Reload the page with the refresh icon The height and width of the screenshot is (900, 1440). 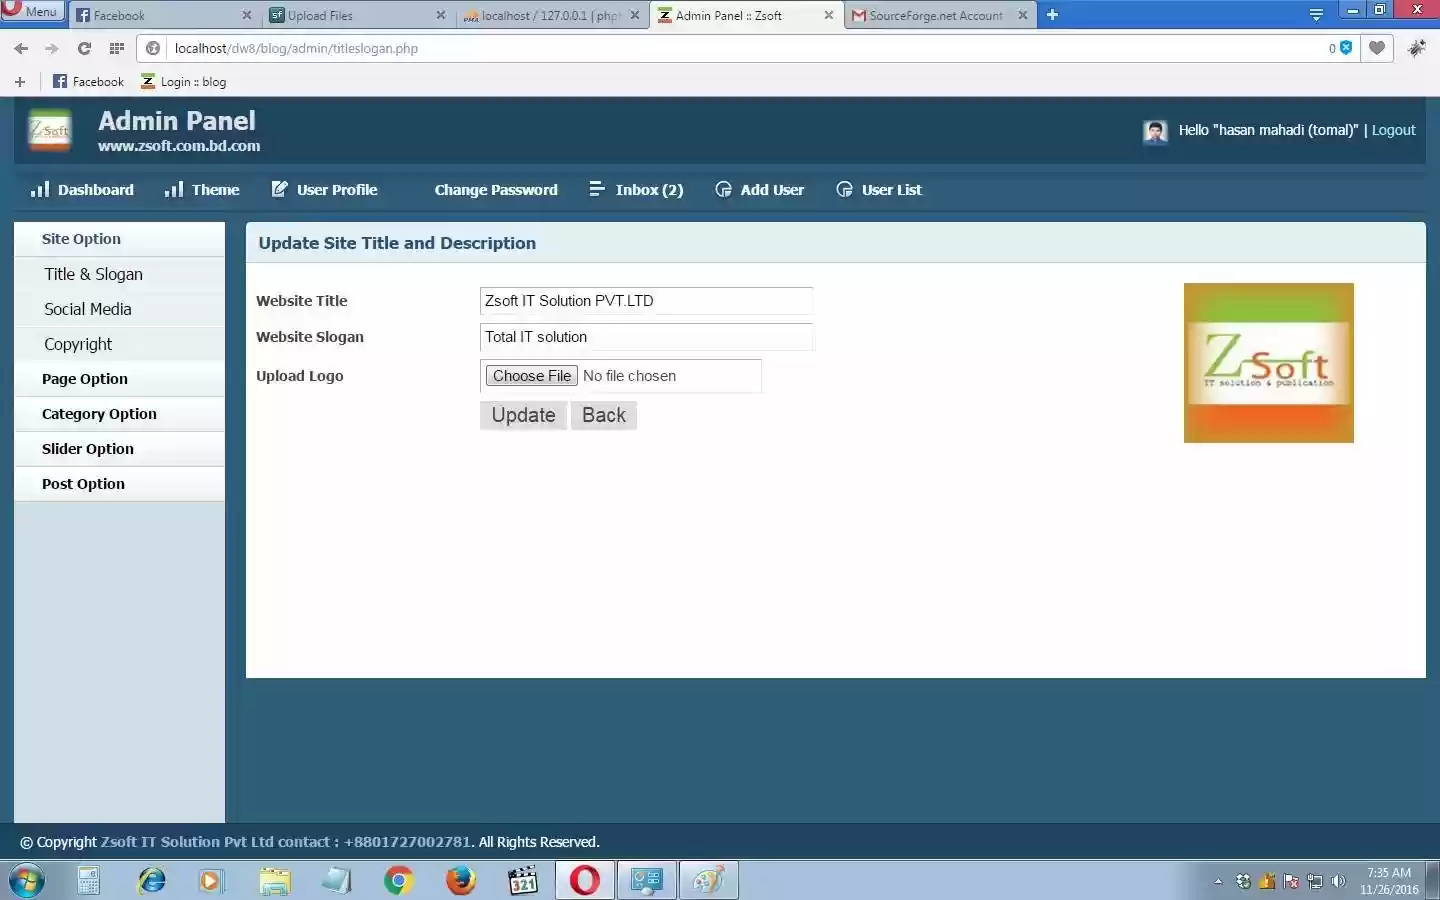(84, 48)
